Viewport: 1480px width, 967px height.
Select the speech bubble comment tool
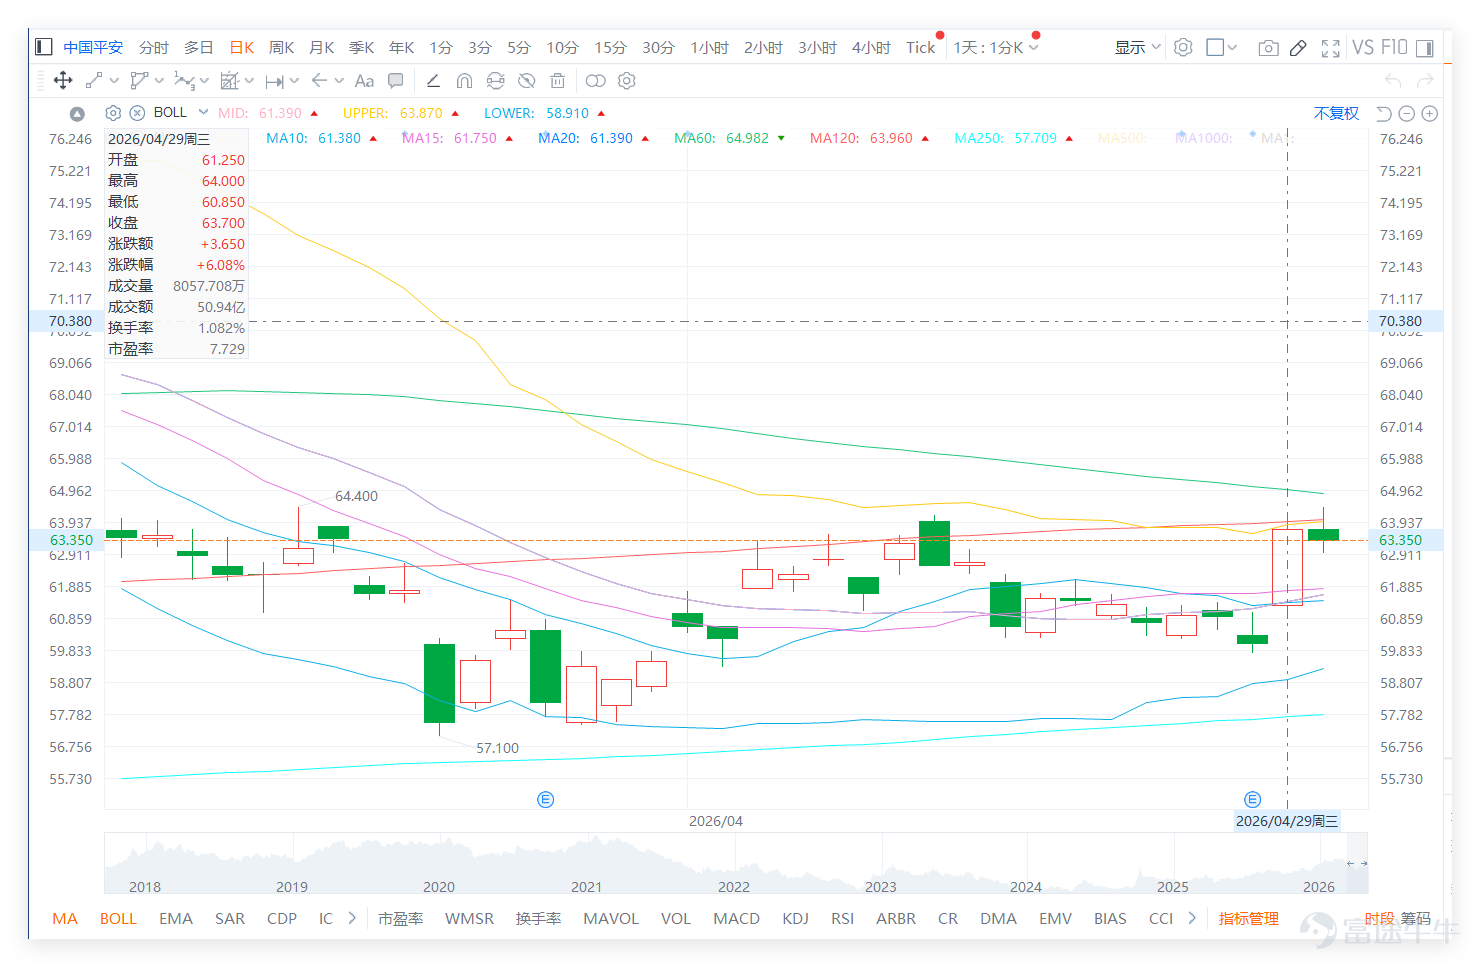(x=396, y=80)
